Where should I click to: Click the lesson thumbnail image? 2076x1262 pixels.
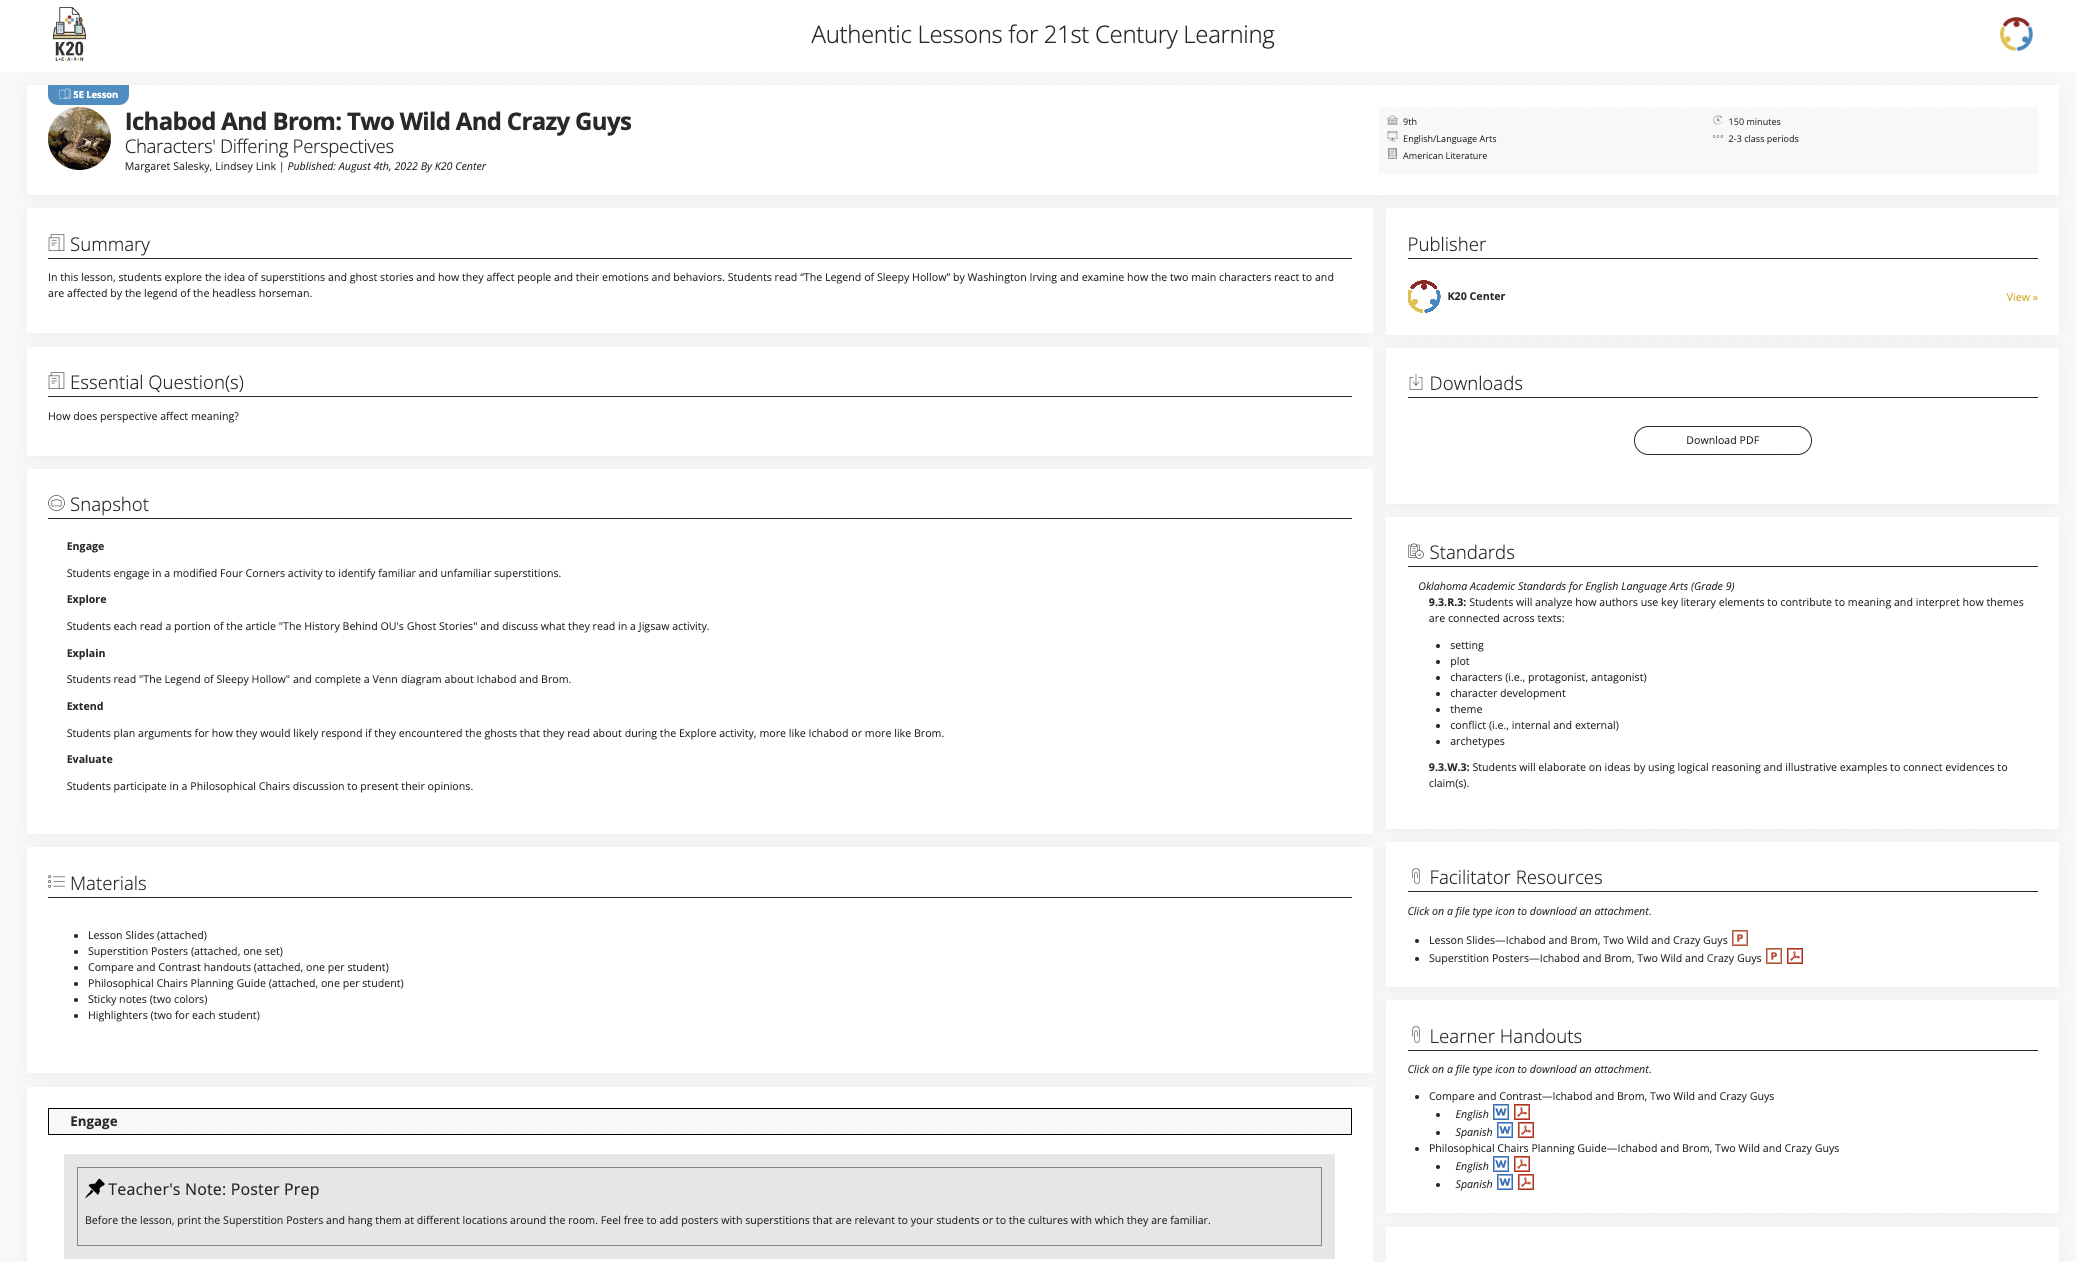(79, 139)
